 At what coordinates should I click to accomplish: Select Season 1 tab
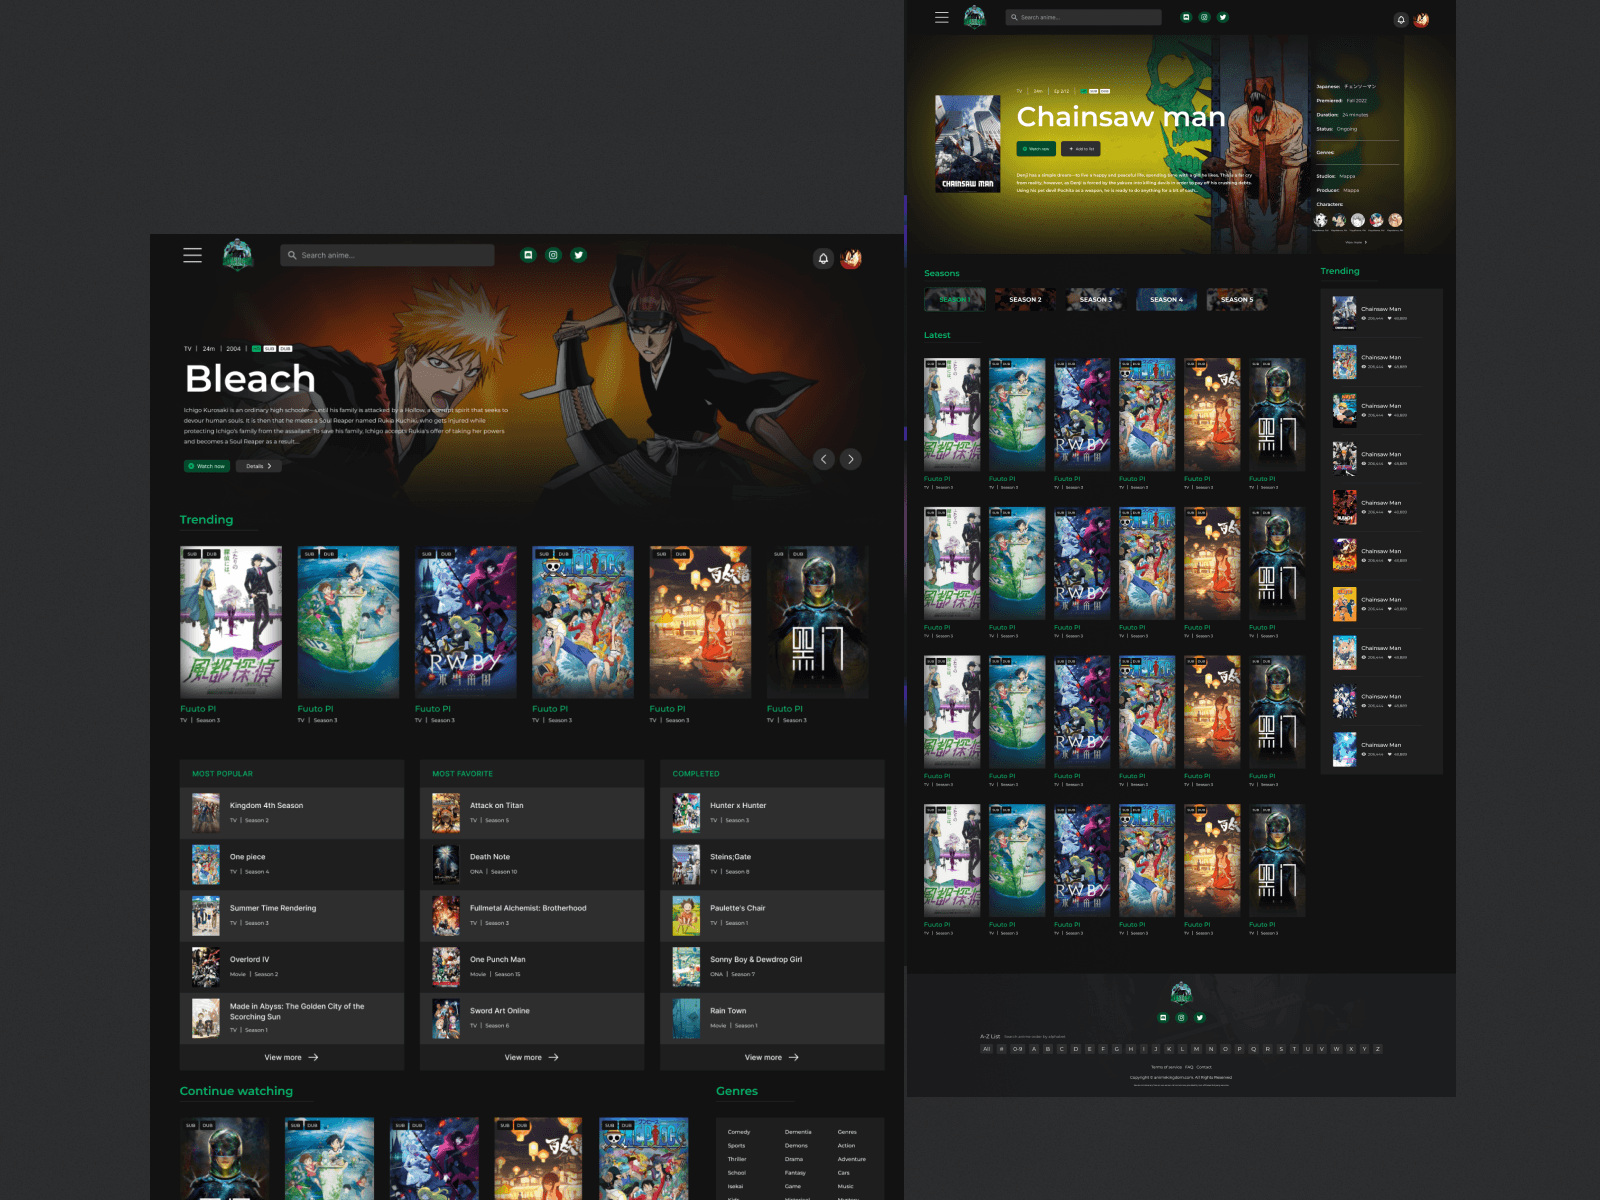(955, 299)
